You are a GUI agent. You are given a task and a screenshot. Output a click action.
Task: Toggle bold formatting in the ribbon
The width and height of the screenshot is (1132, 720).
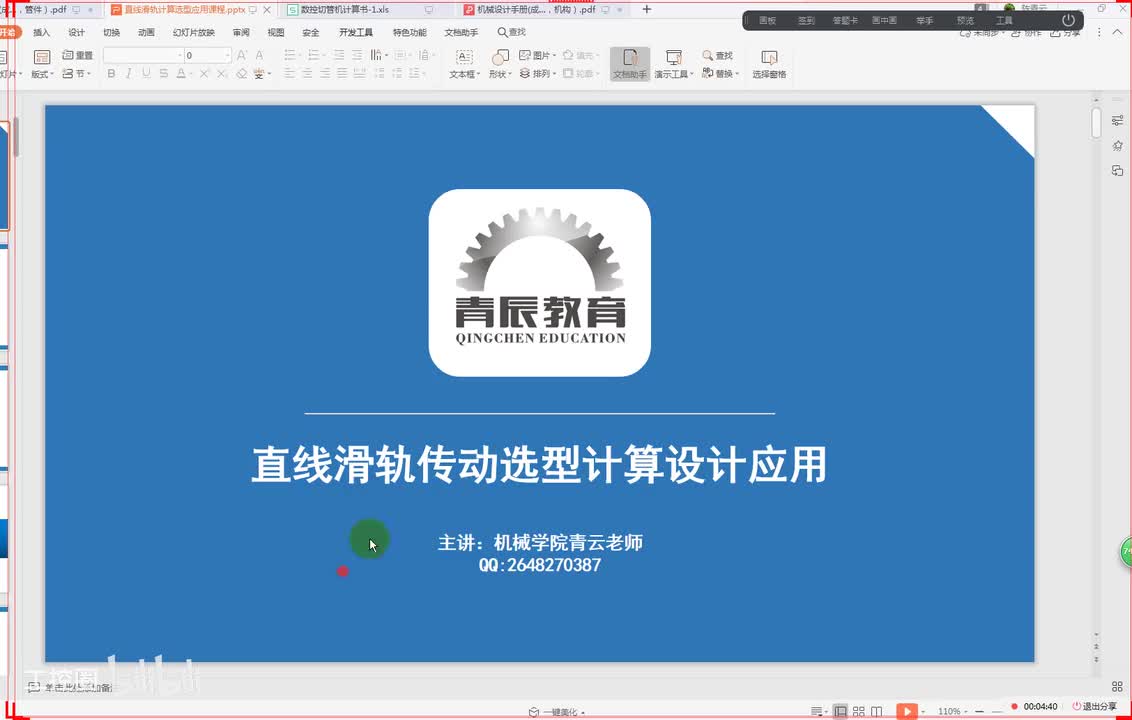point(111,74)
